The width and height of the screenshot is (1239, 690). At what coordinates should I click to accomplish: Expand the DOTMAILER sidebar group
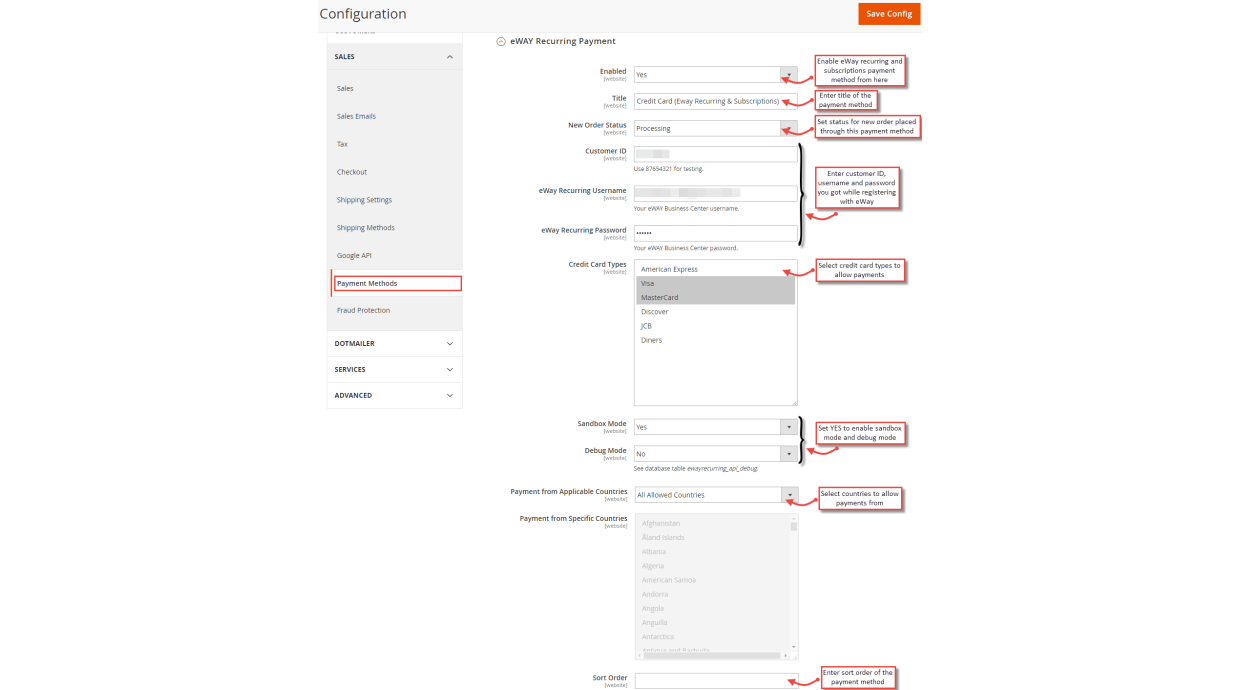[x=394, y=344]
